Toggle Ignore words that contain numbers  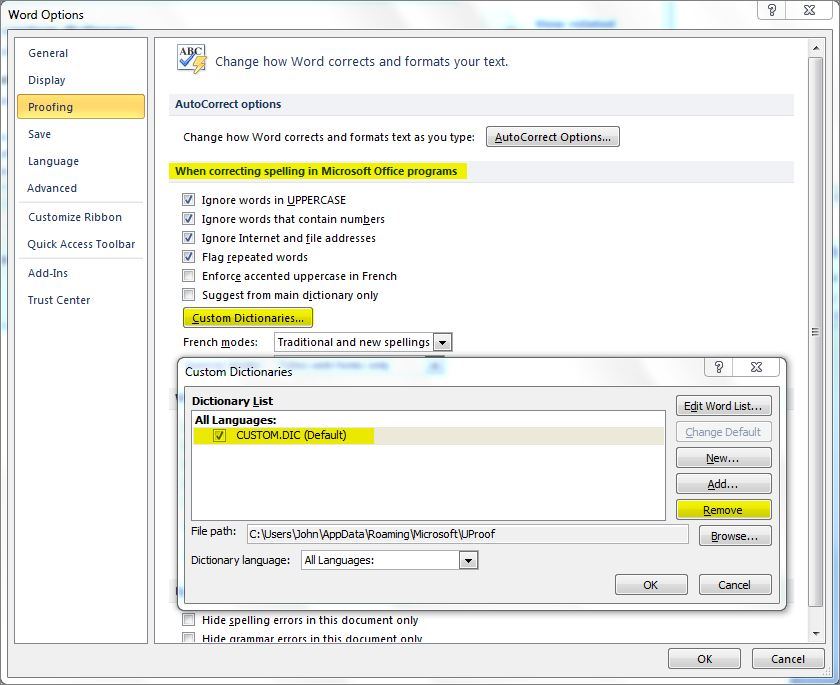click(188, 219)
